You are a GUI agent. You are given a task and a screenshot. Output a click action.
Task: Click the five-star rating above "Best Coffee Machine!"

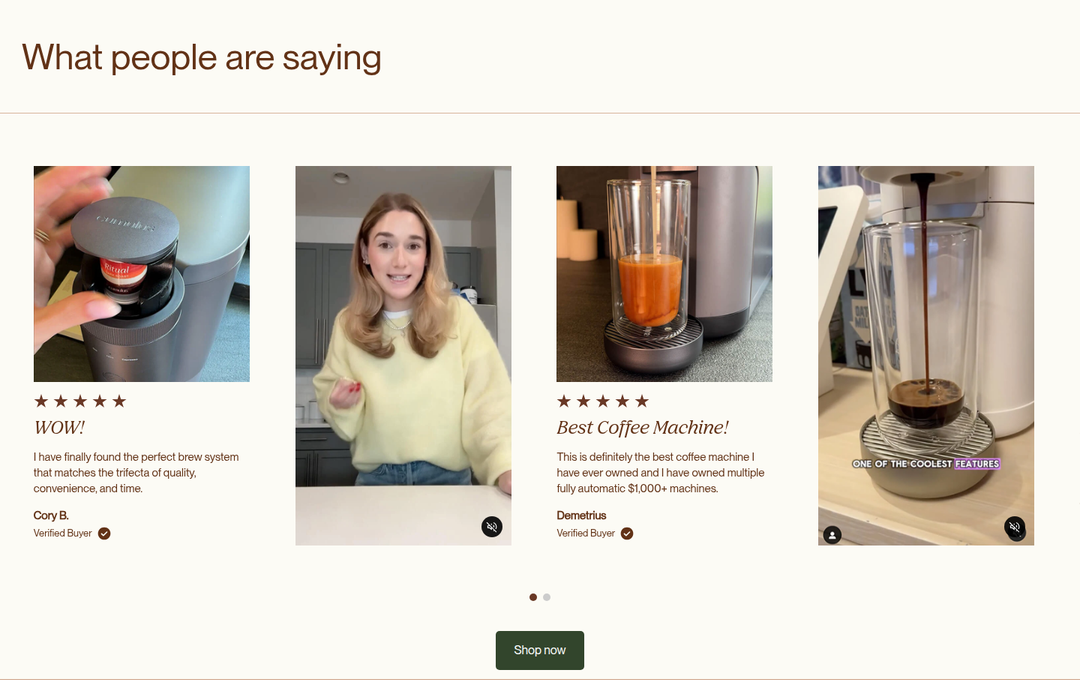(x=603, y=401)
